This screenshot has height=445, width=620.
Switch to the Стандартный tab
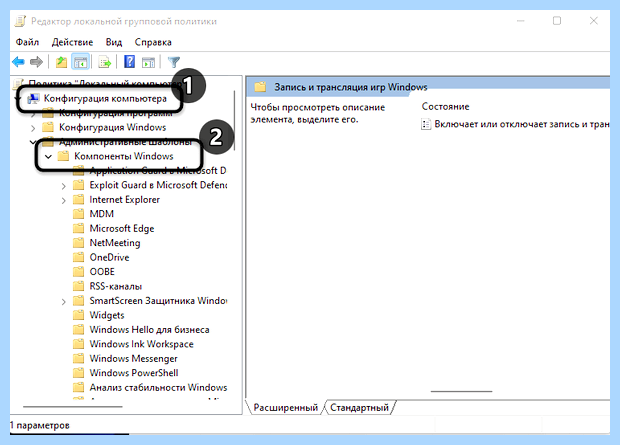[x=359, y=407]
